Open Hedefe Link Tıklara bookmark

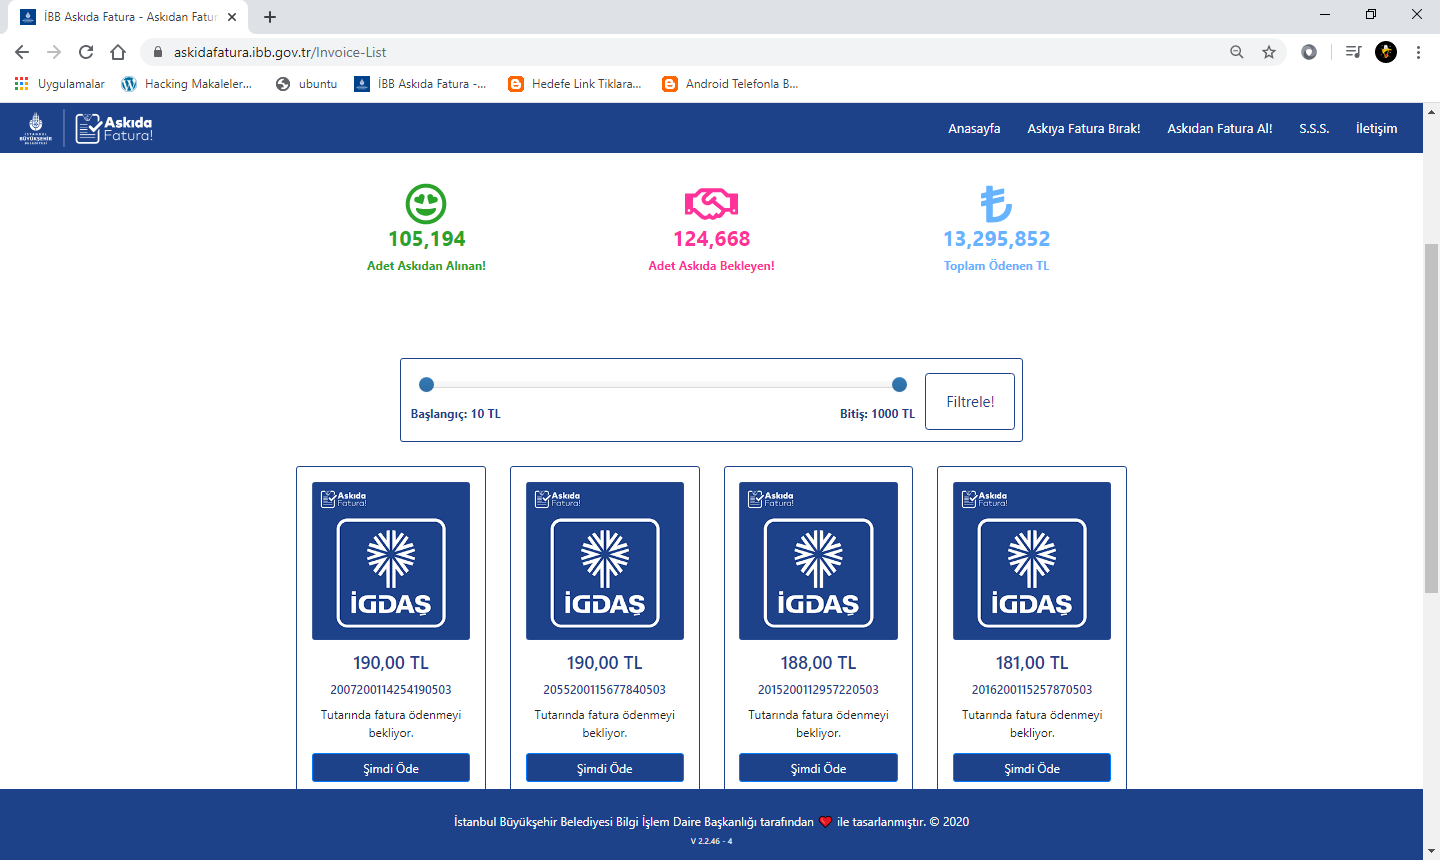coord(575,84)
